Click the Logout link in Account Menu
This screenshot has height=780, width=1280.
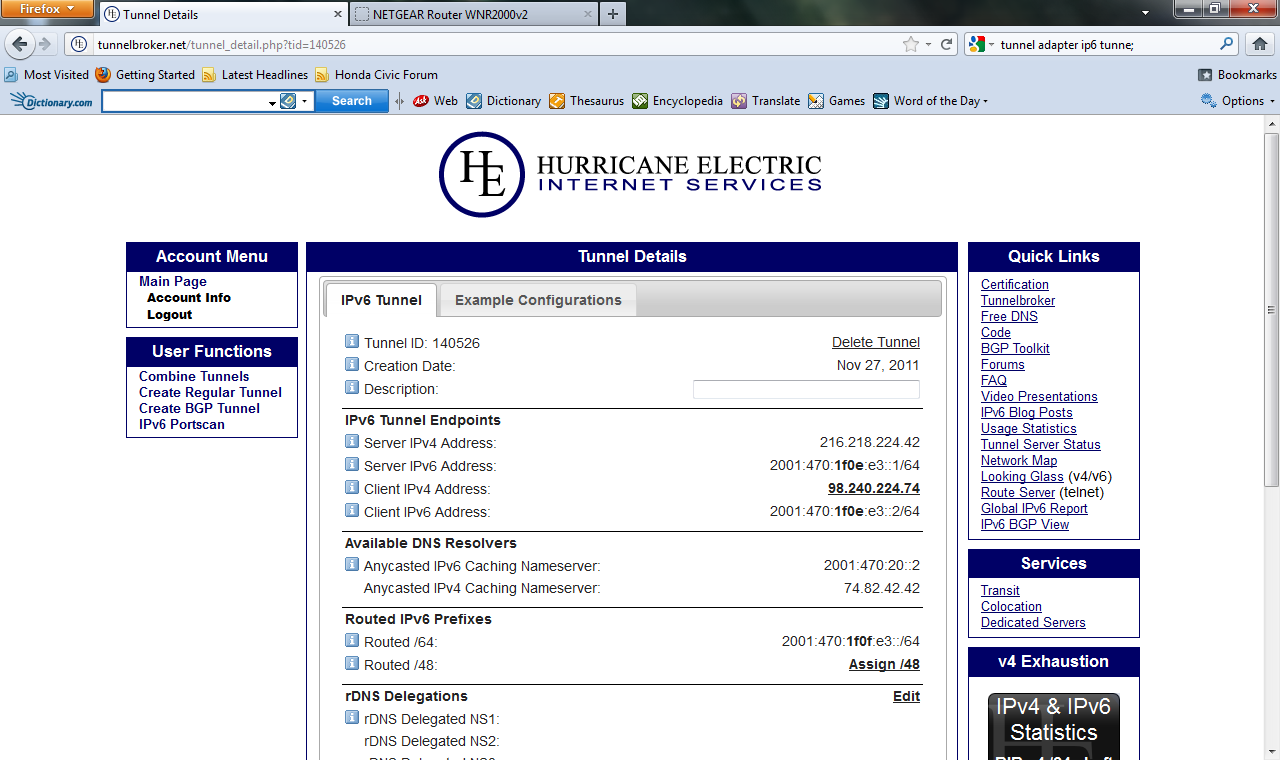(170, 314)
